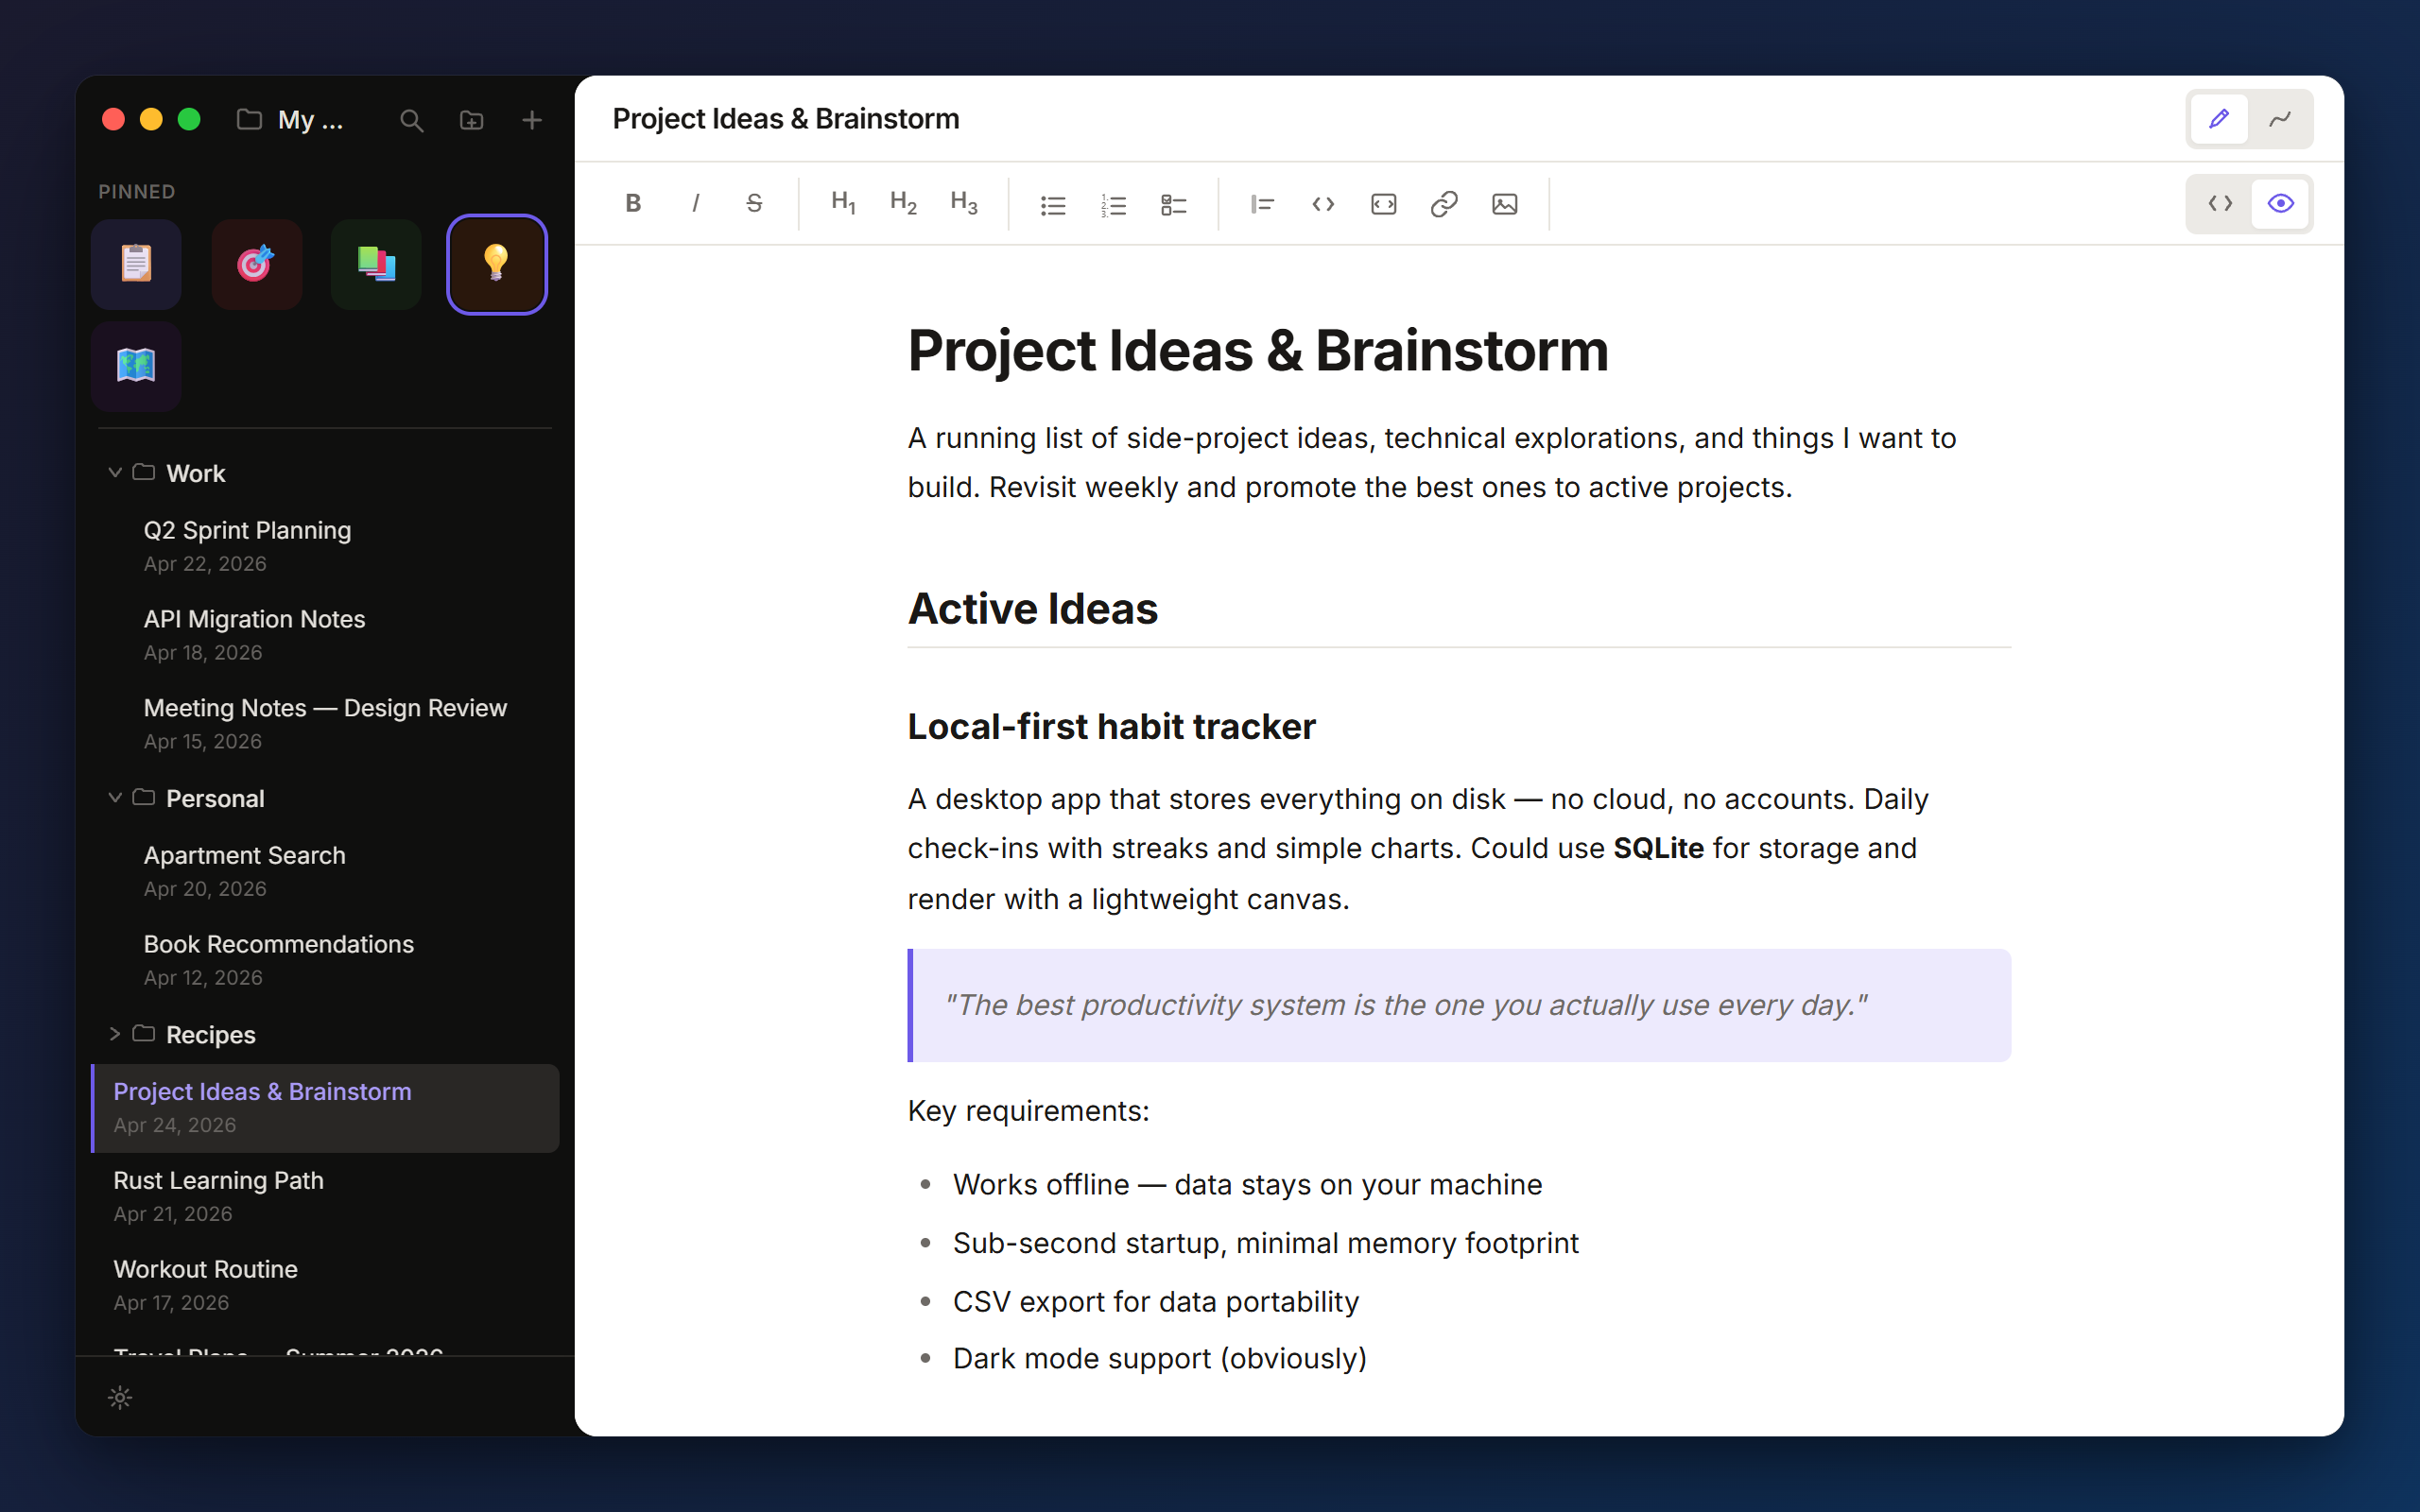Image resolution: width=2420 pixels, height=1512 pixels.
Task: Click the Local-first habit tracker heading
Action: 1111,727
